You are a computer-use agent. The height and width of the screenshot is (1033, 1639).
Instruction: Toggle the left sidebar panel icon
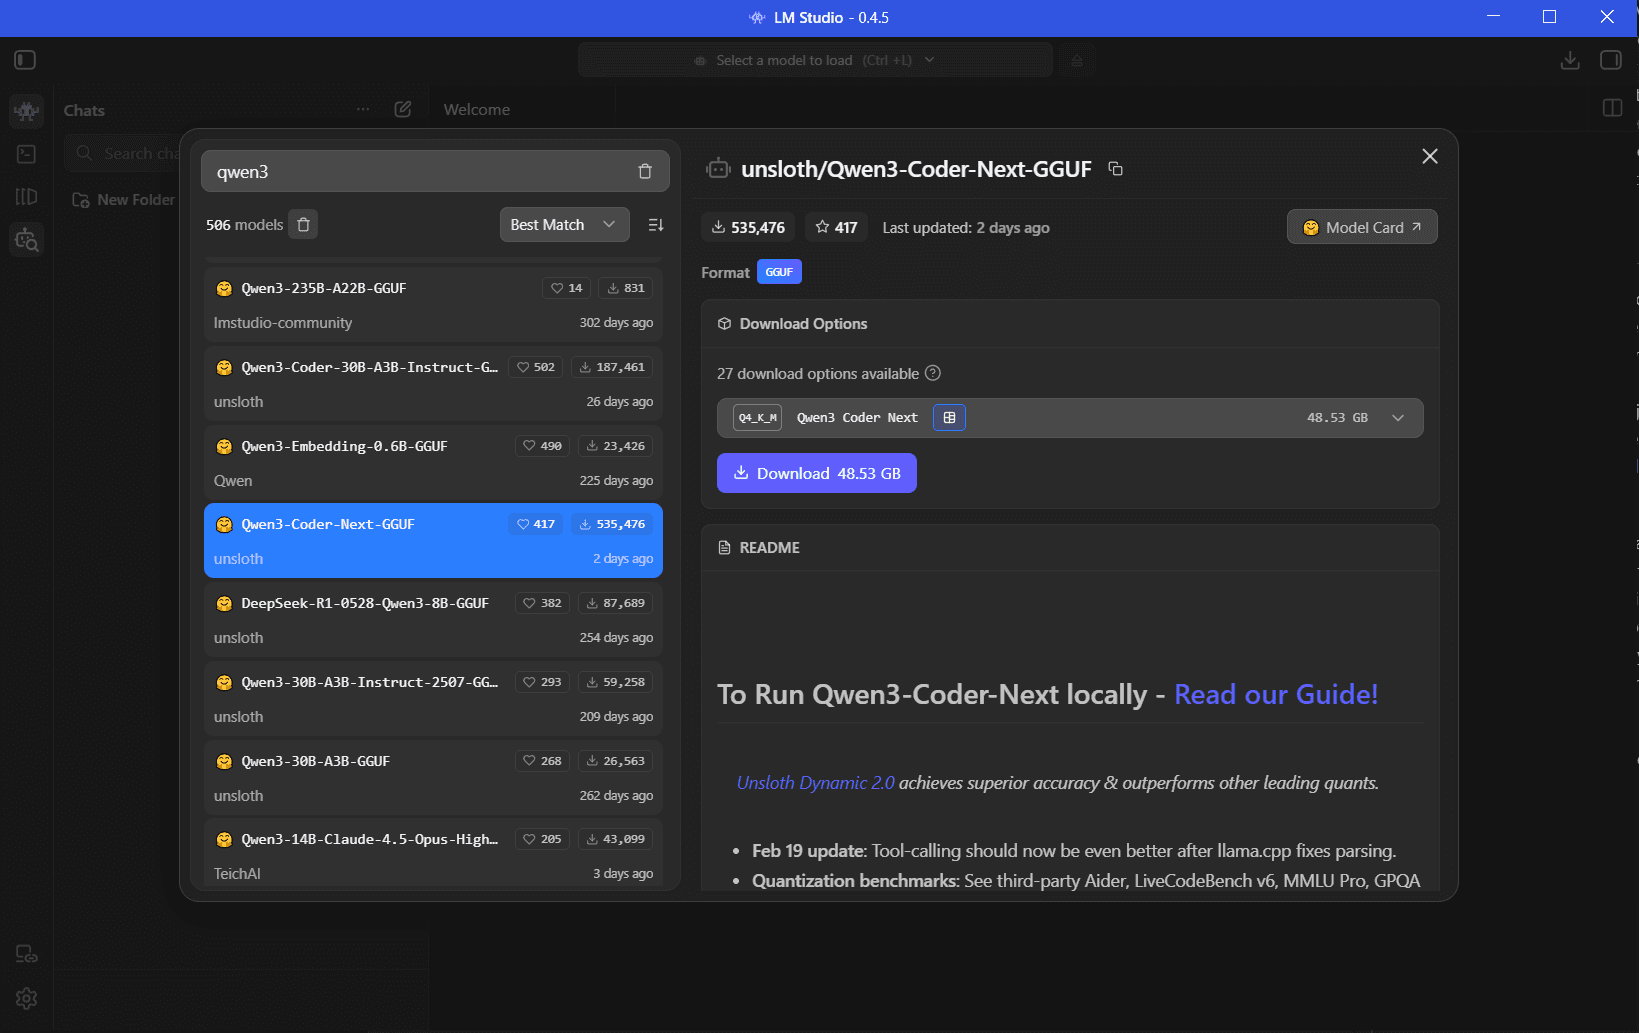25,60
